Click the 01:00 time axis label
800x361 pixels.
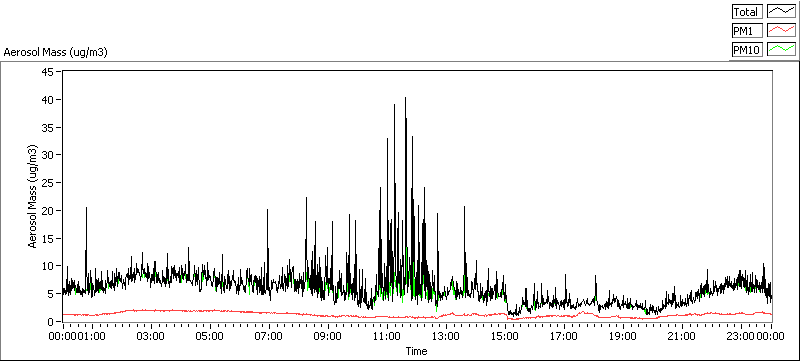pos(92,337)
